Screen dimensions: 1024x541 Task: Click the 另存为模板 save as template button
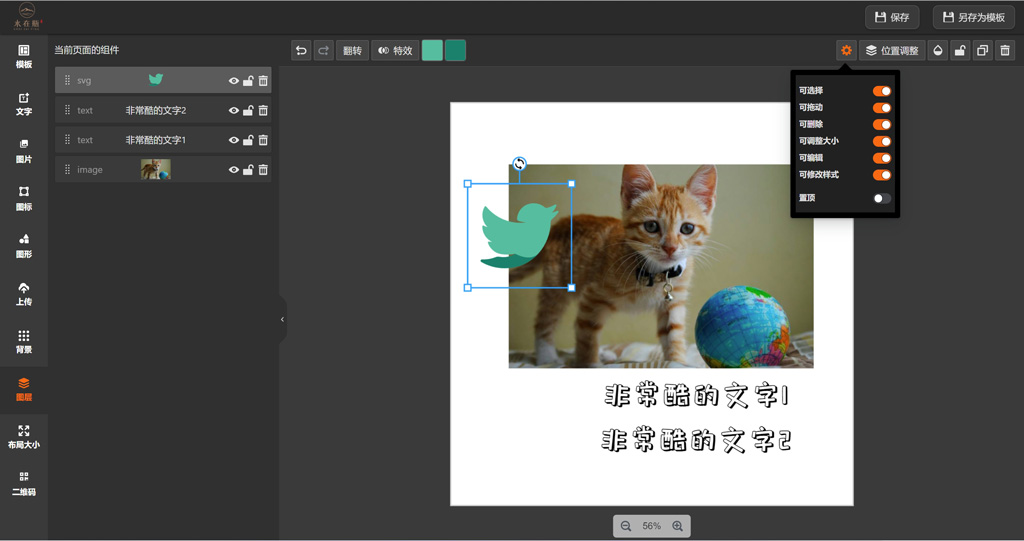click(973, 18)
